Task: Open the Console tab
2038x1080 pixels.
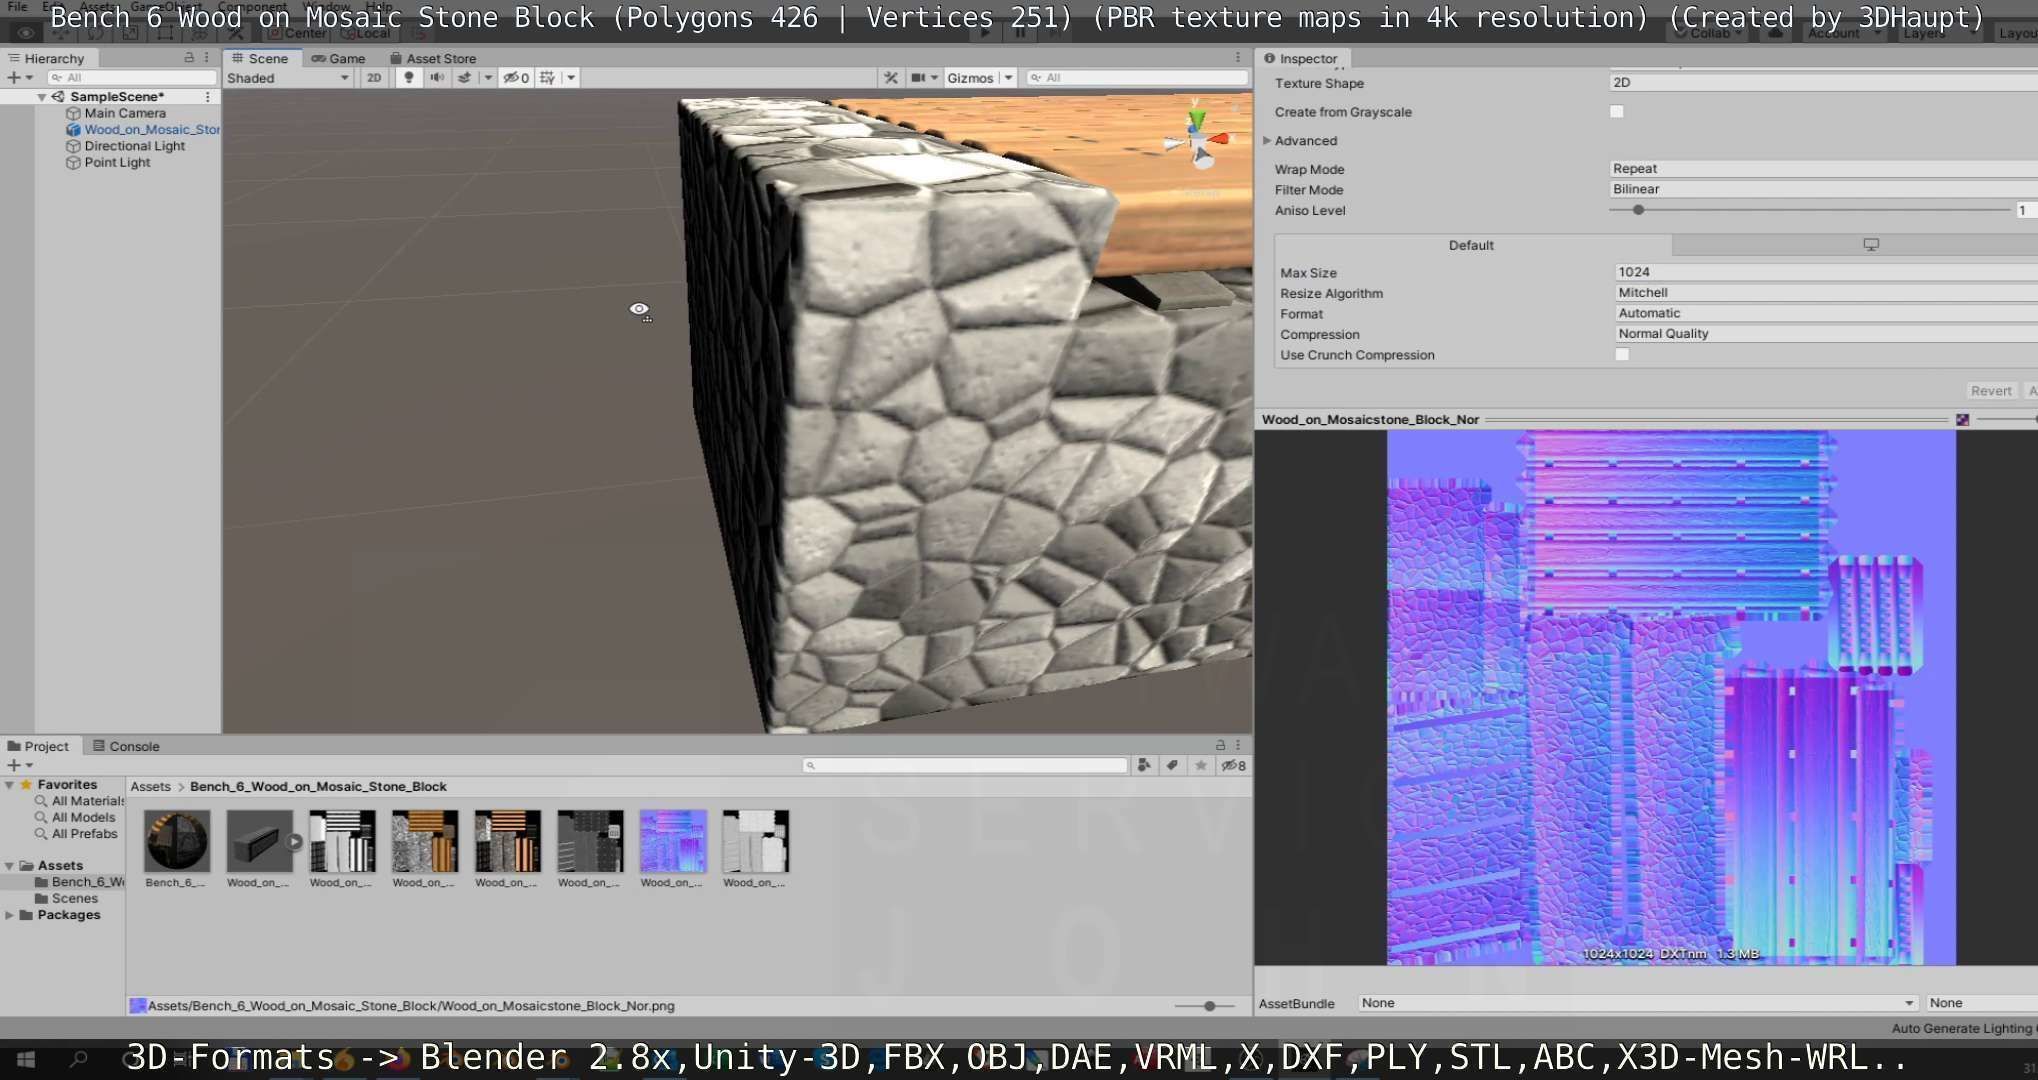Action: click(126, 746)
